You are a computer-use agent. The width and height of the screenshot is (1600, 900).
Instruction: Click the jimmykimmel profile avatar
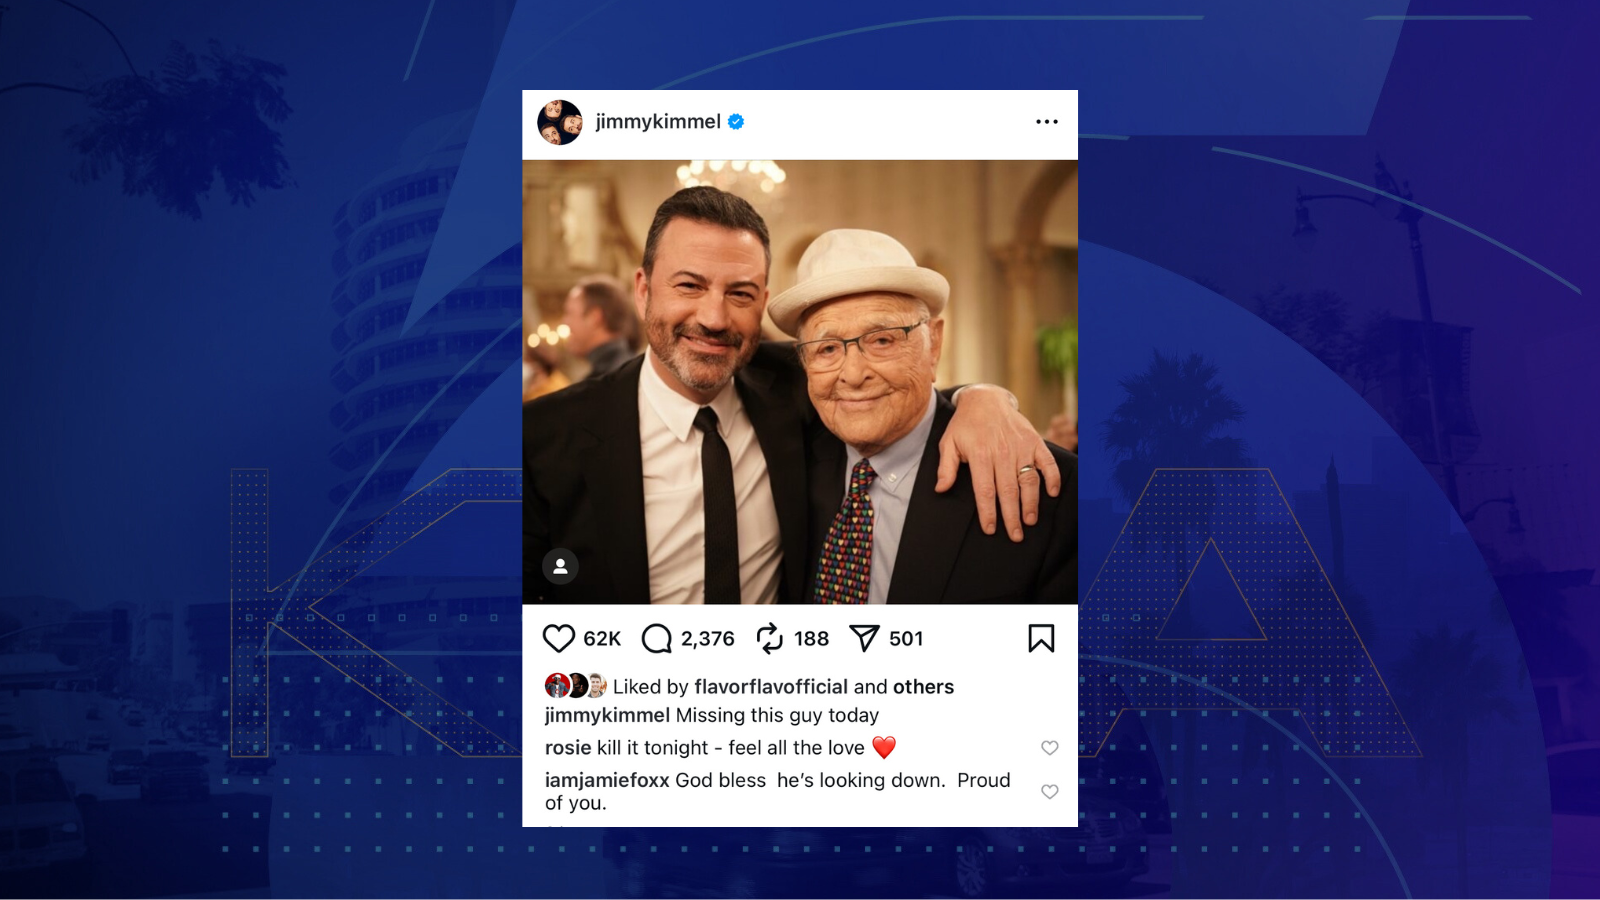pos(559,122)
